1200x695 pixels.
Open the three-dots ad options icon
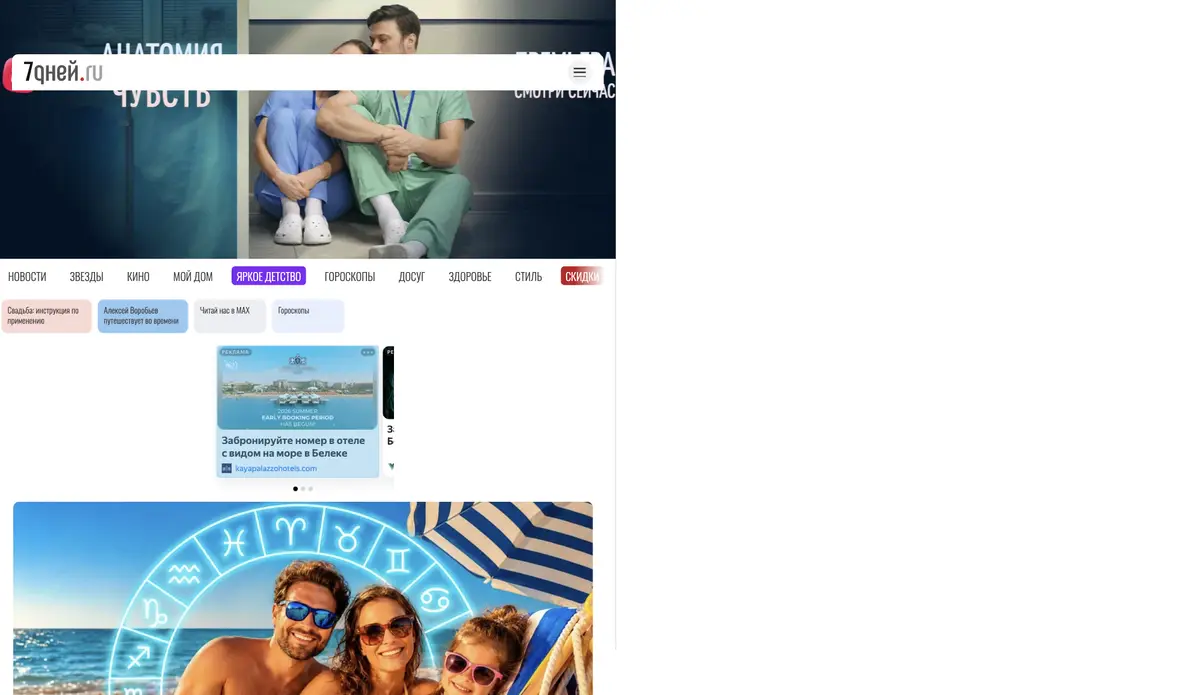click(x=368, y=352)
